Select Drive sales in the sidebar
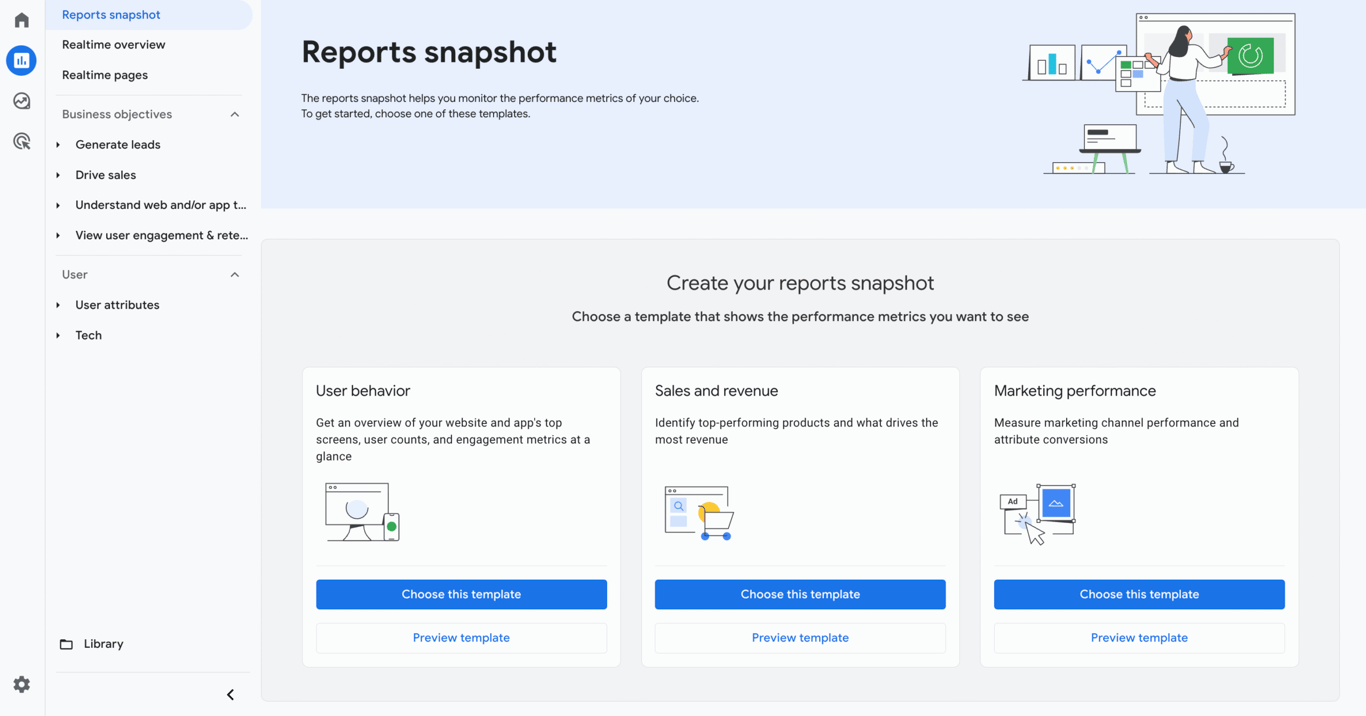 coord(106,174)
